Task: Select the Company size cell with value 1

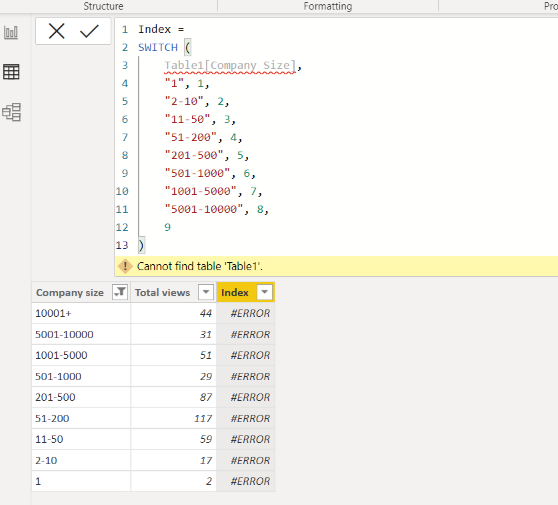Action: tap(81, 481)
